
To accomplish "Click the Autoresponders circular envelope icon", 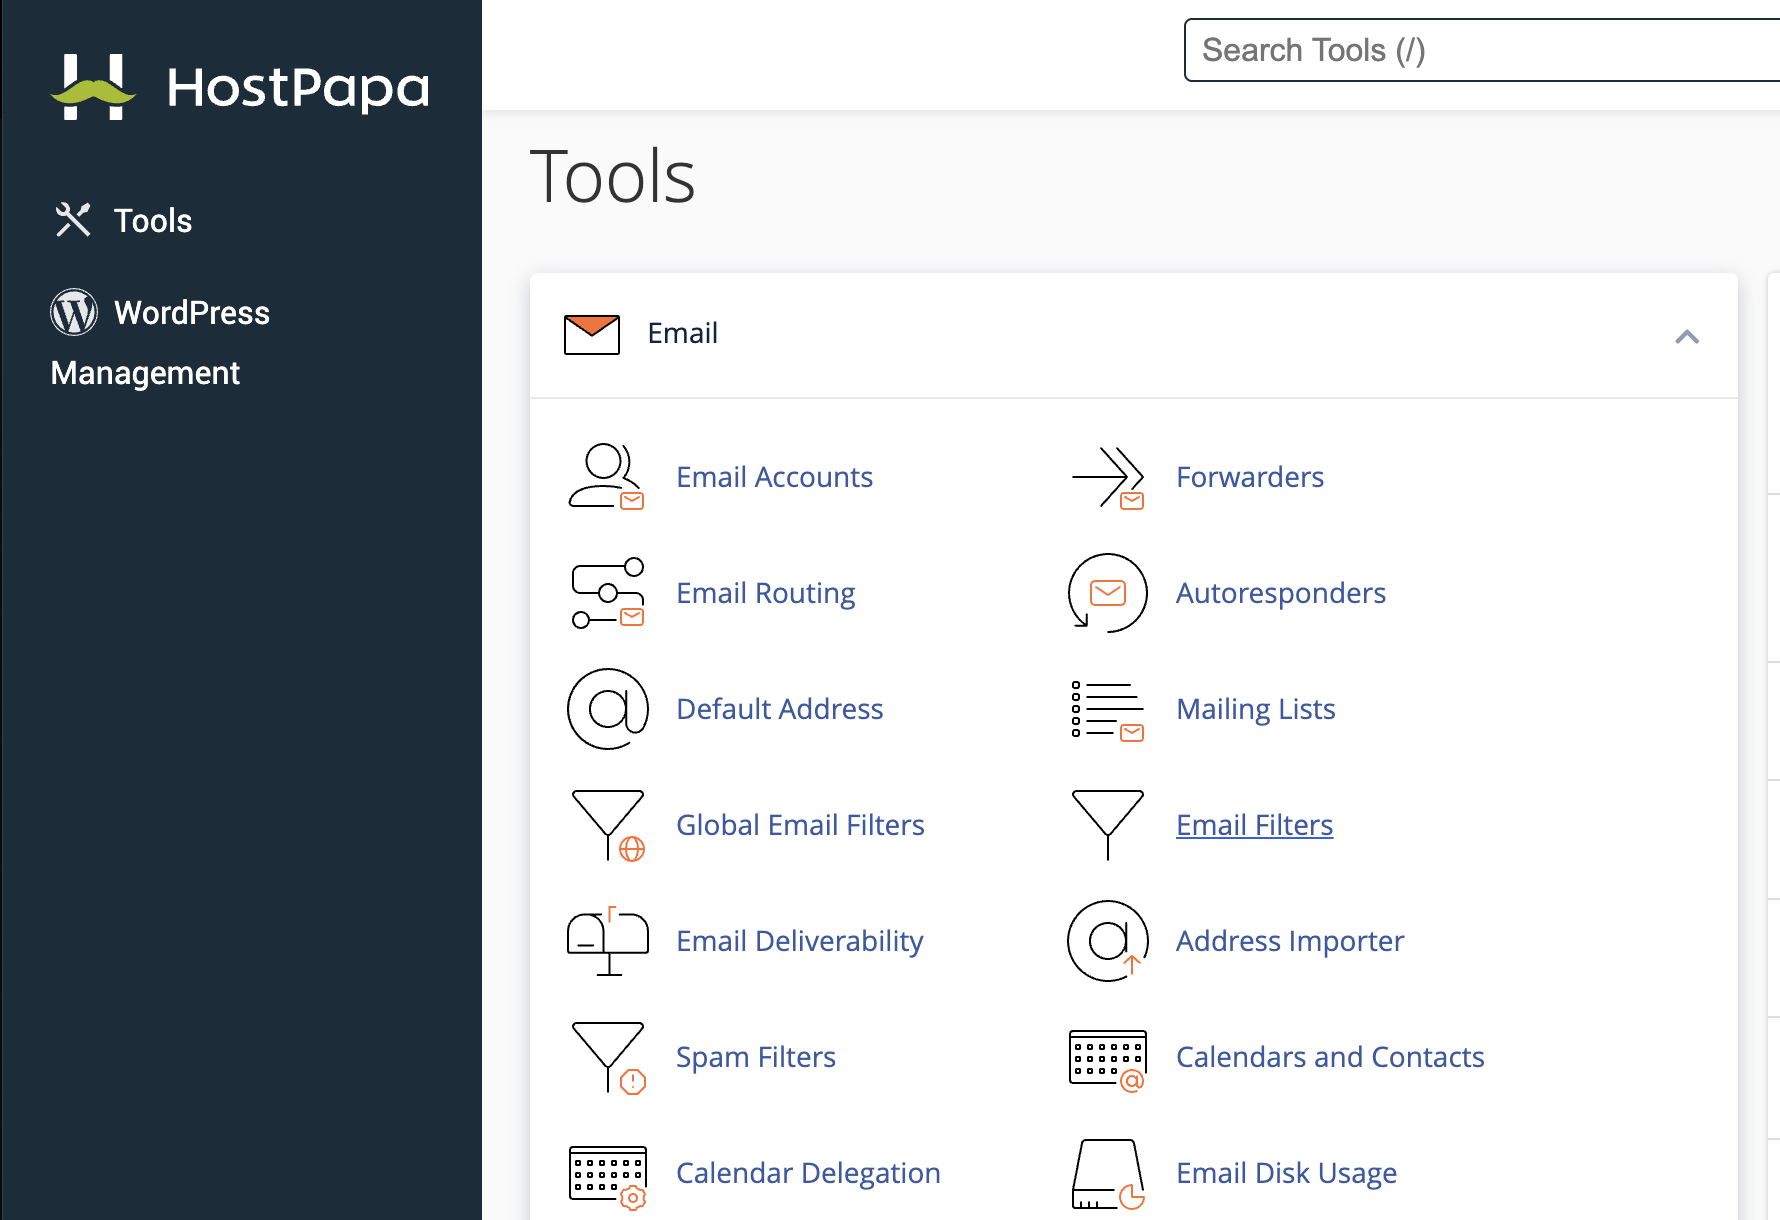I will [1107, 593].
